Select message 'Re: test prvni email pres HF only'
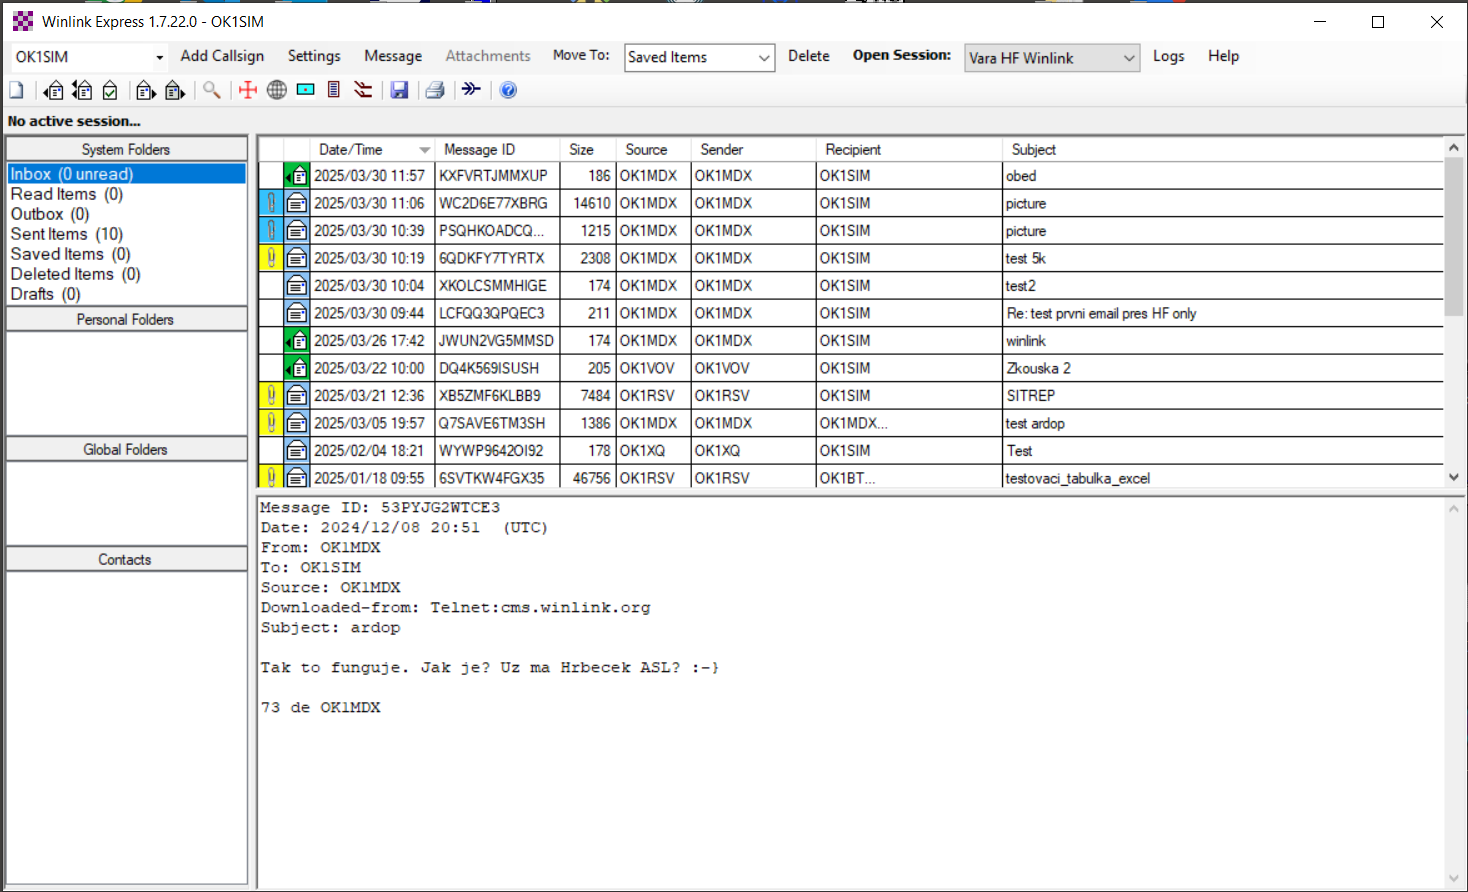 [851, 313]
